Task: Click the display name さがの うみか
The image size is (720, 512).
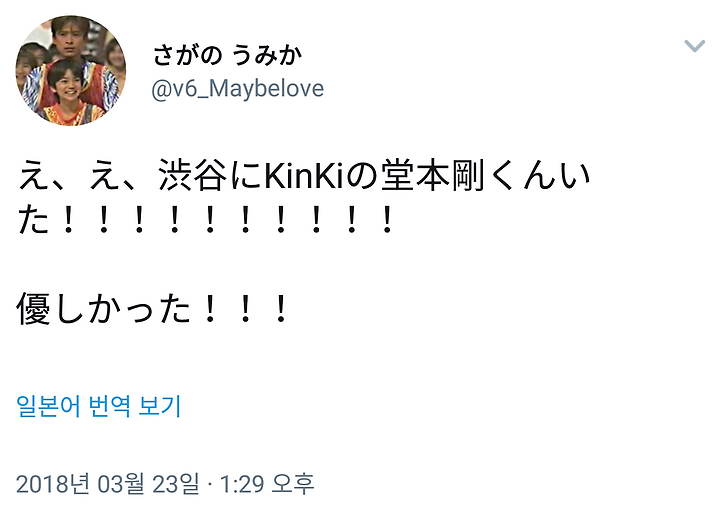Action: (227, 55)
